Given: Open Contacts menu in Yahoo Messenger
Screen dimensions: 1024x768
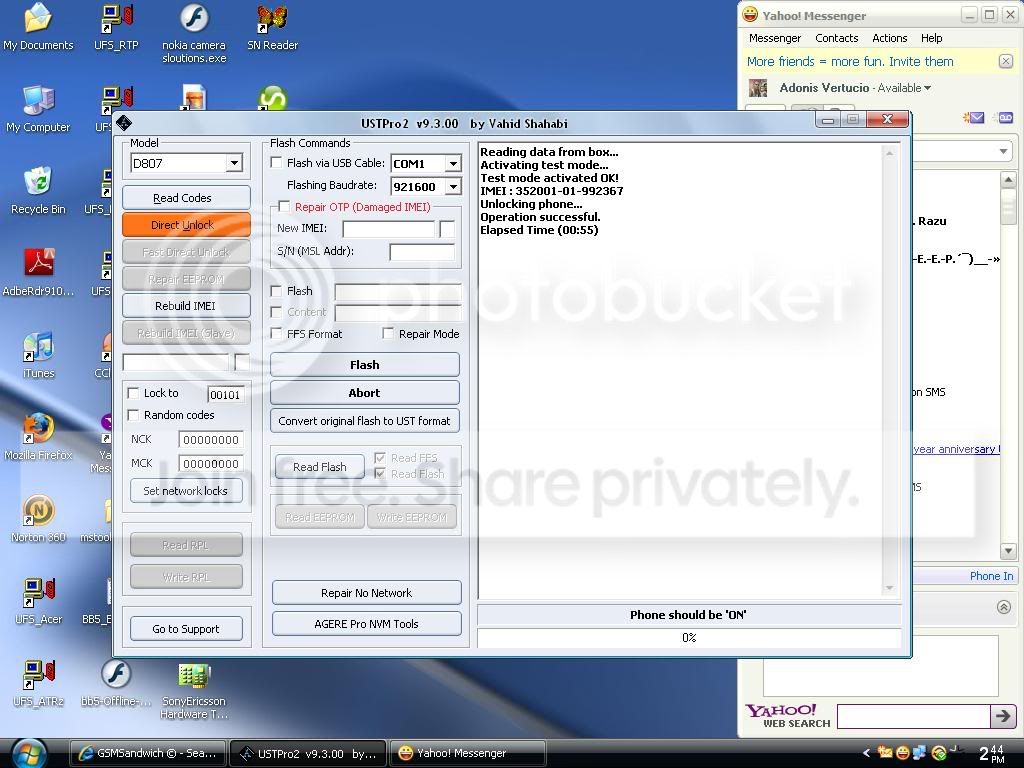Looking at the screenshot, I should 836,38.
